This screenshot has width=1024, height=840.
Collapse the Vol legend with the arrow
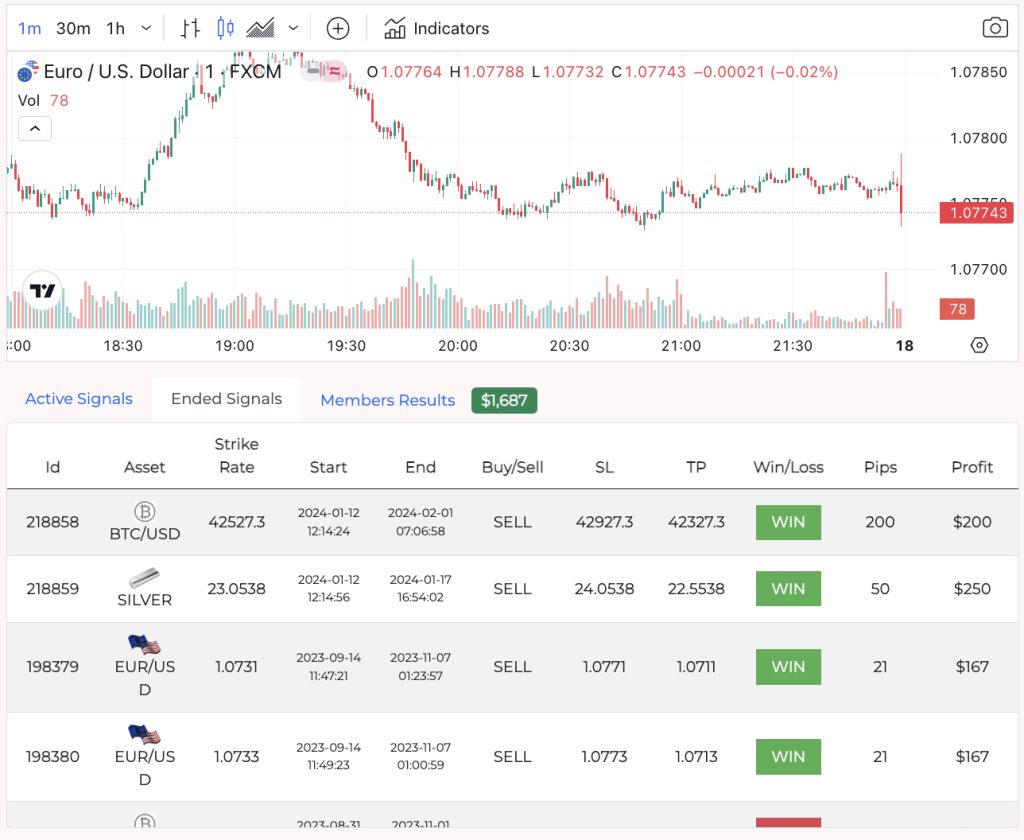pos(34,128)
